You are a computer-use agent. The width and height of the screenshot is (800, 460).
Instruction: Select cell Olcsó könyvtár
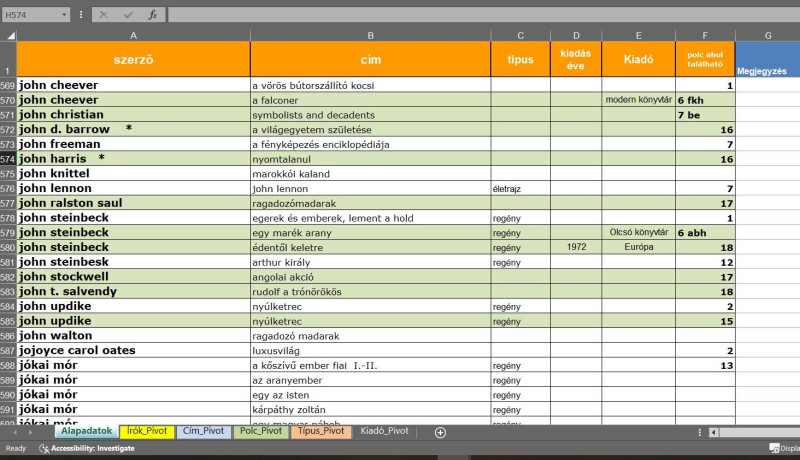coord(638,233)
